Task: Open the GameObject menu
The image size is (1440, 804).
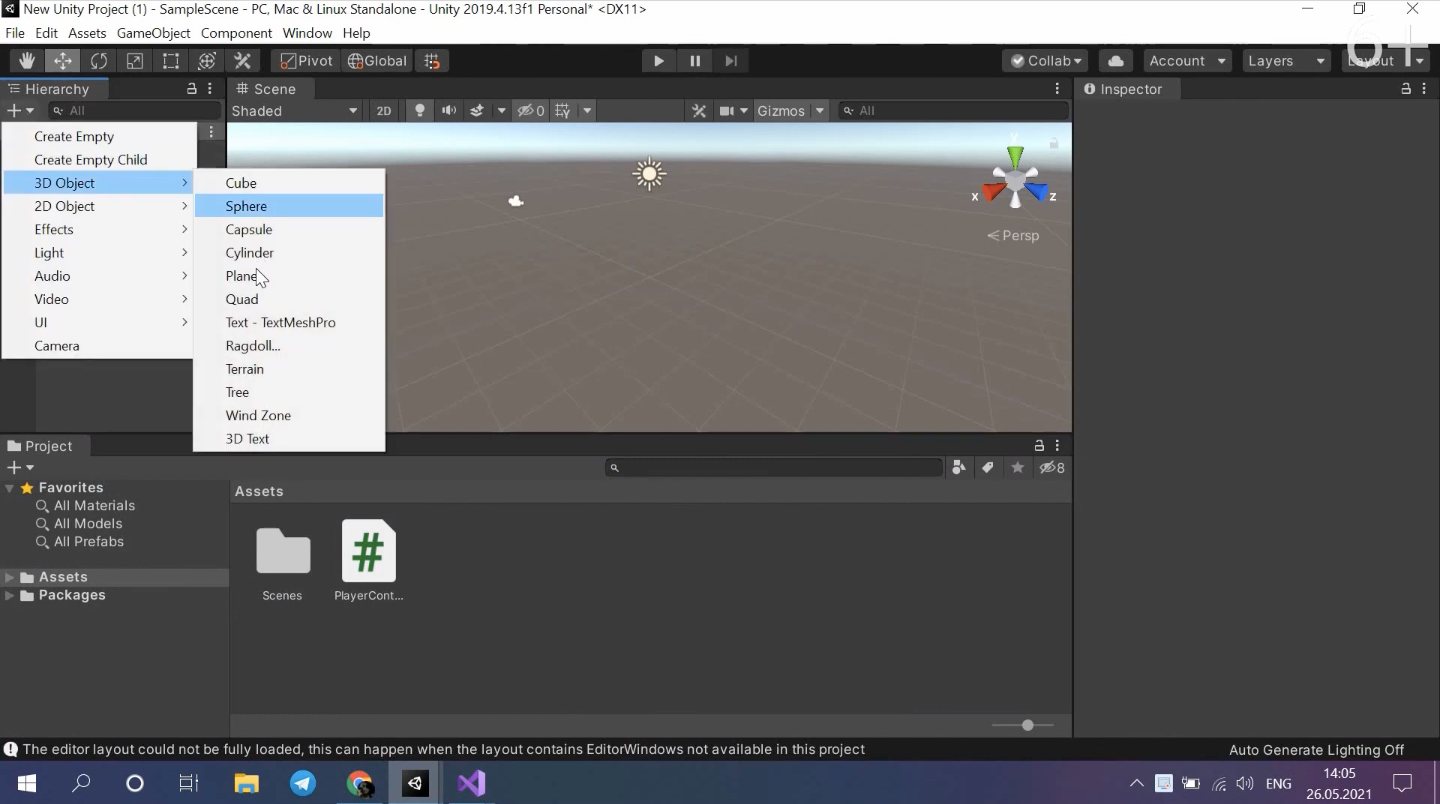Action: pos(153,33)
